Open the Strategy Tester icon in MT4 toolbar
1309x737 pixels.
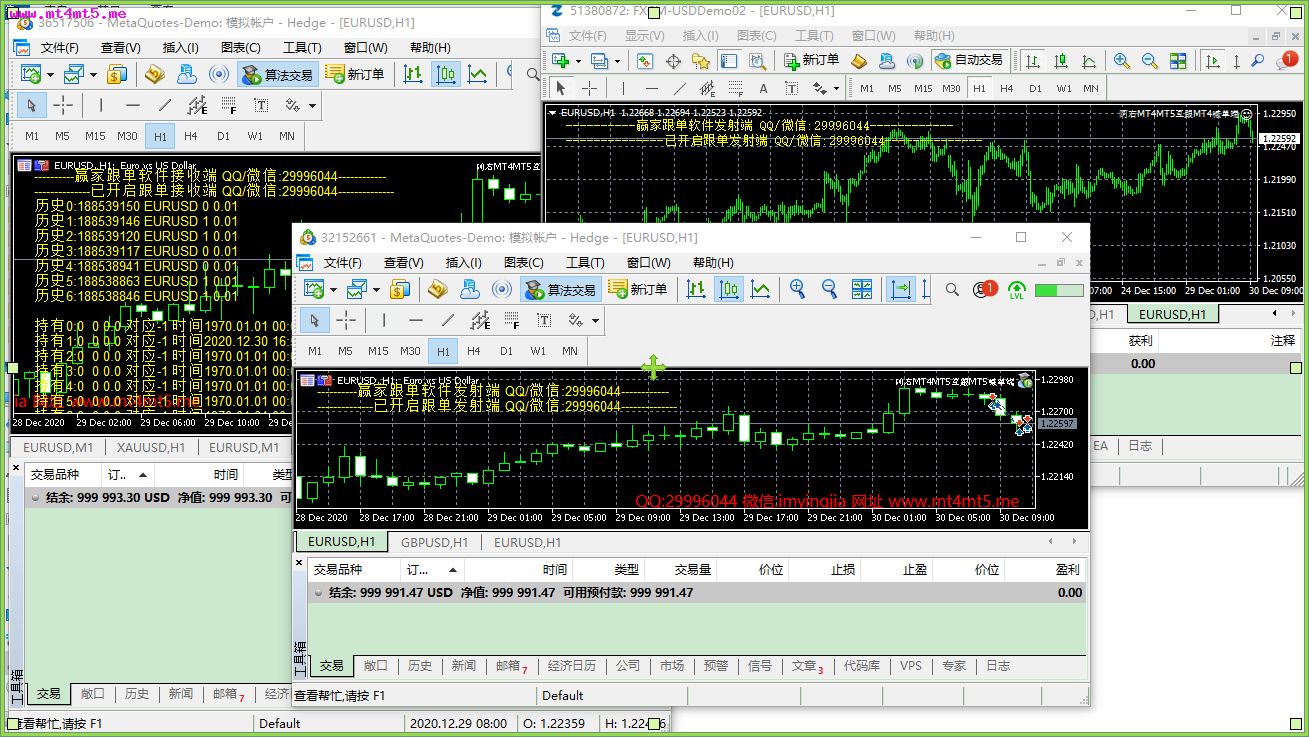[757, 60]
